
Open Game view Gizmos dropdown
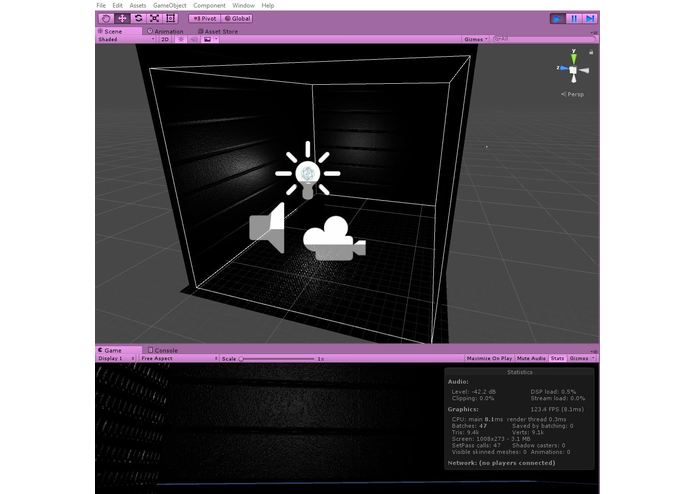coord(582,358)
